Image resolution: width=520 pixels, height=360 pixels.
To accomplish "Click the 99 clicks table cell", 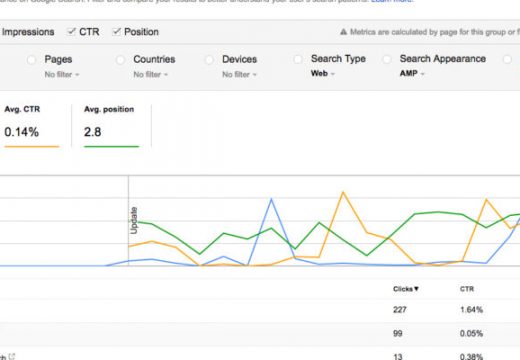I will (398, 333).
